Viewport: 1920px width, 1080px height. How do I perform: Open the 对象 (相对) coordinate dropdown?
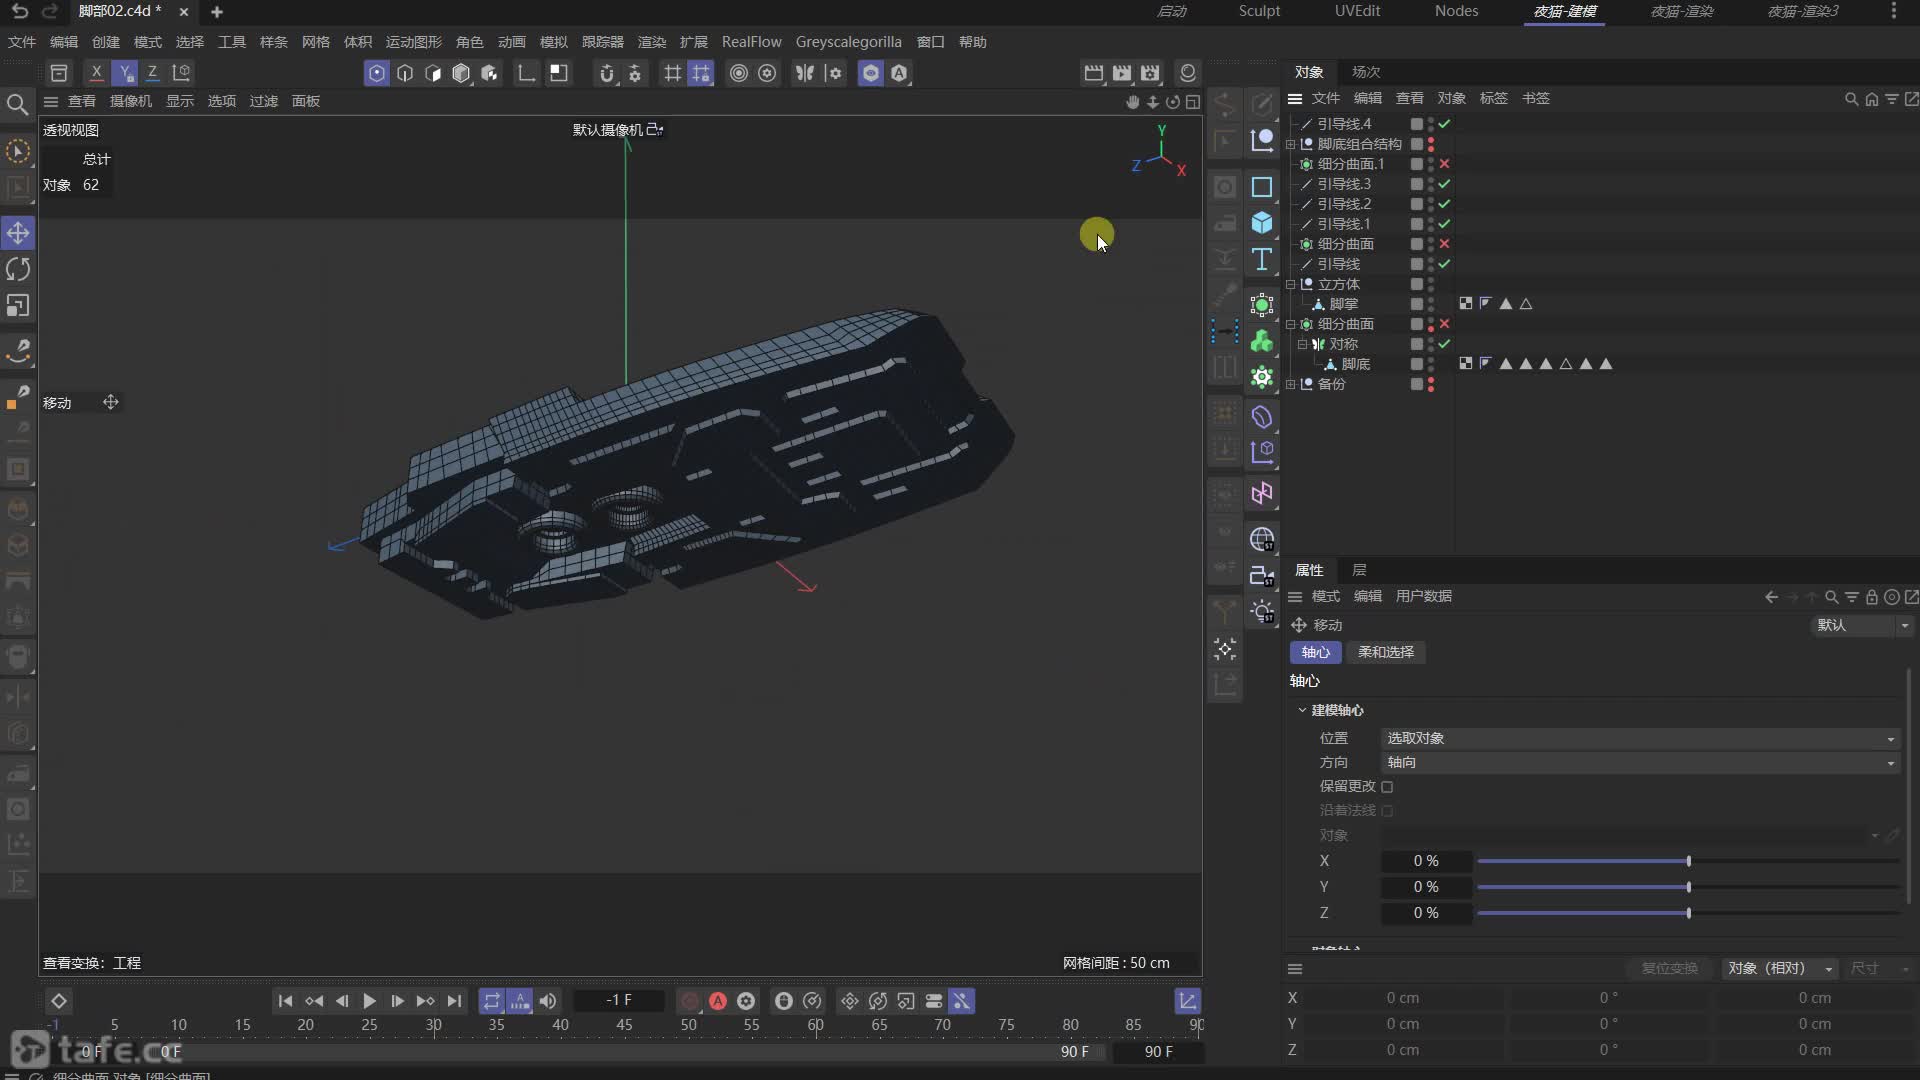pos(1780,968)
